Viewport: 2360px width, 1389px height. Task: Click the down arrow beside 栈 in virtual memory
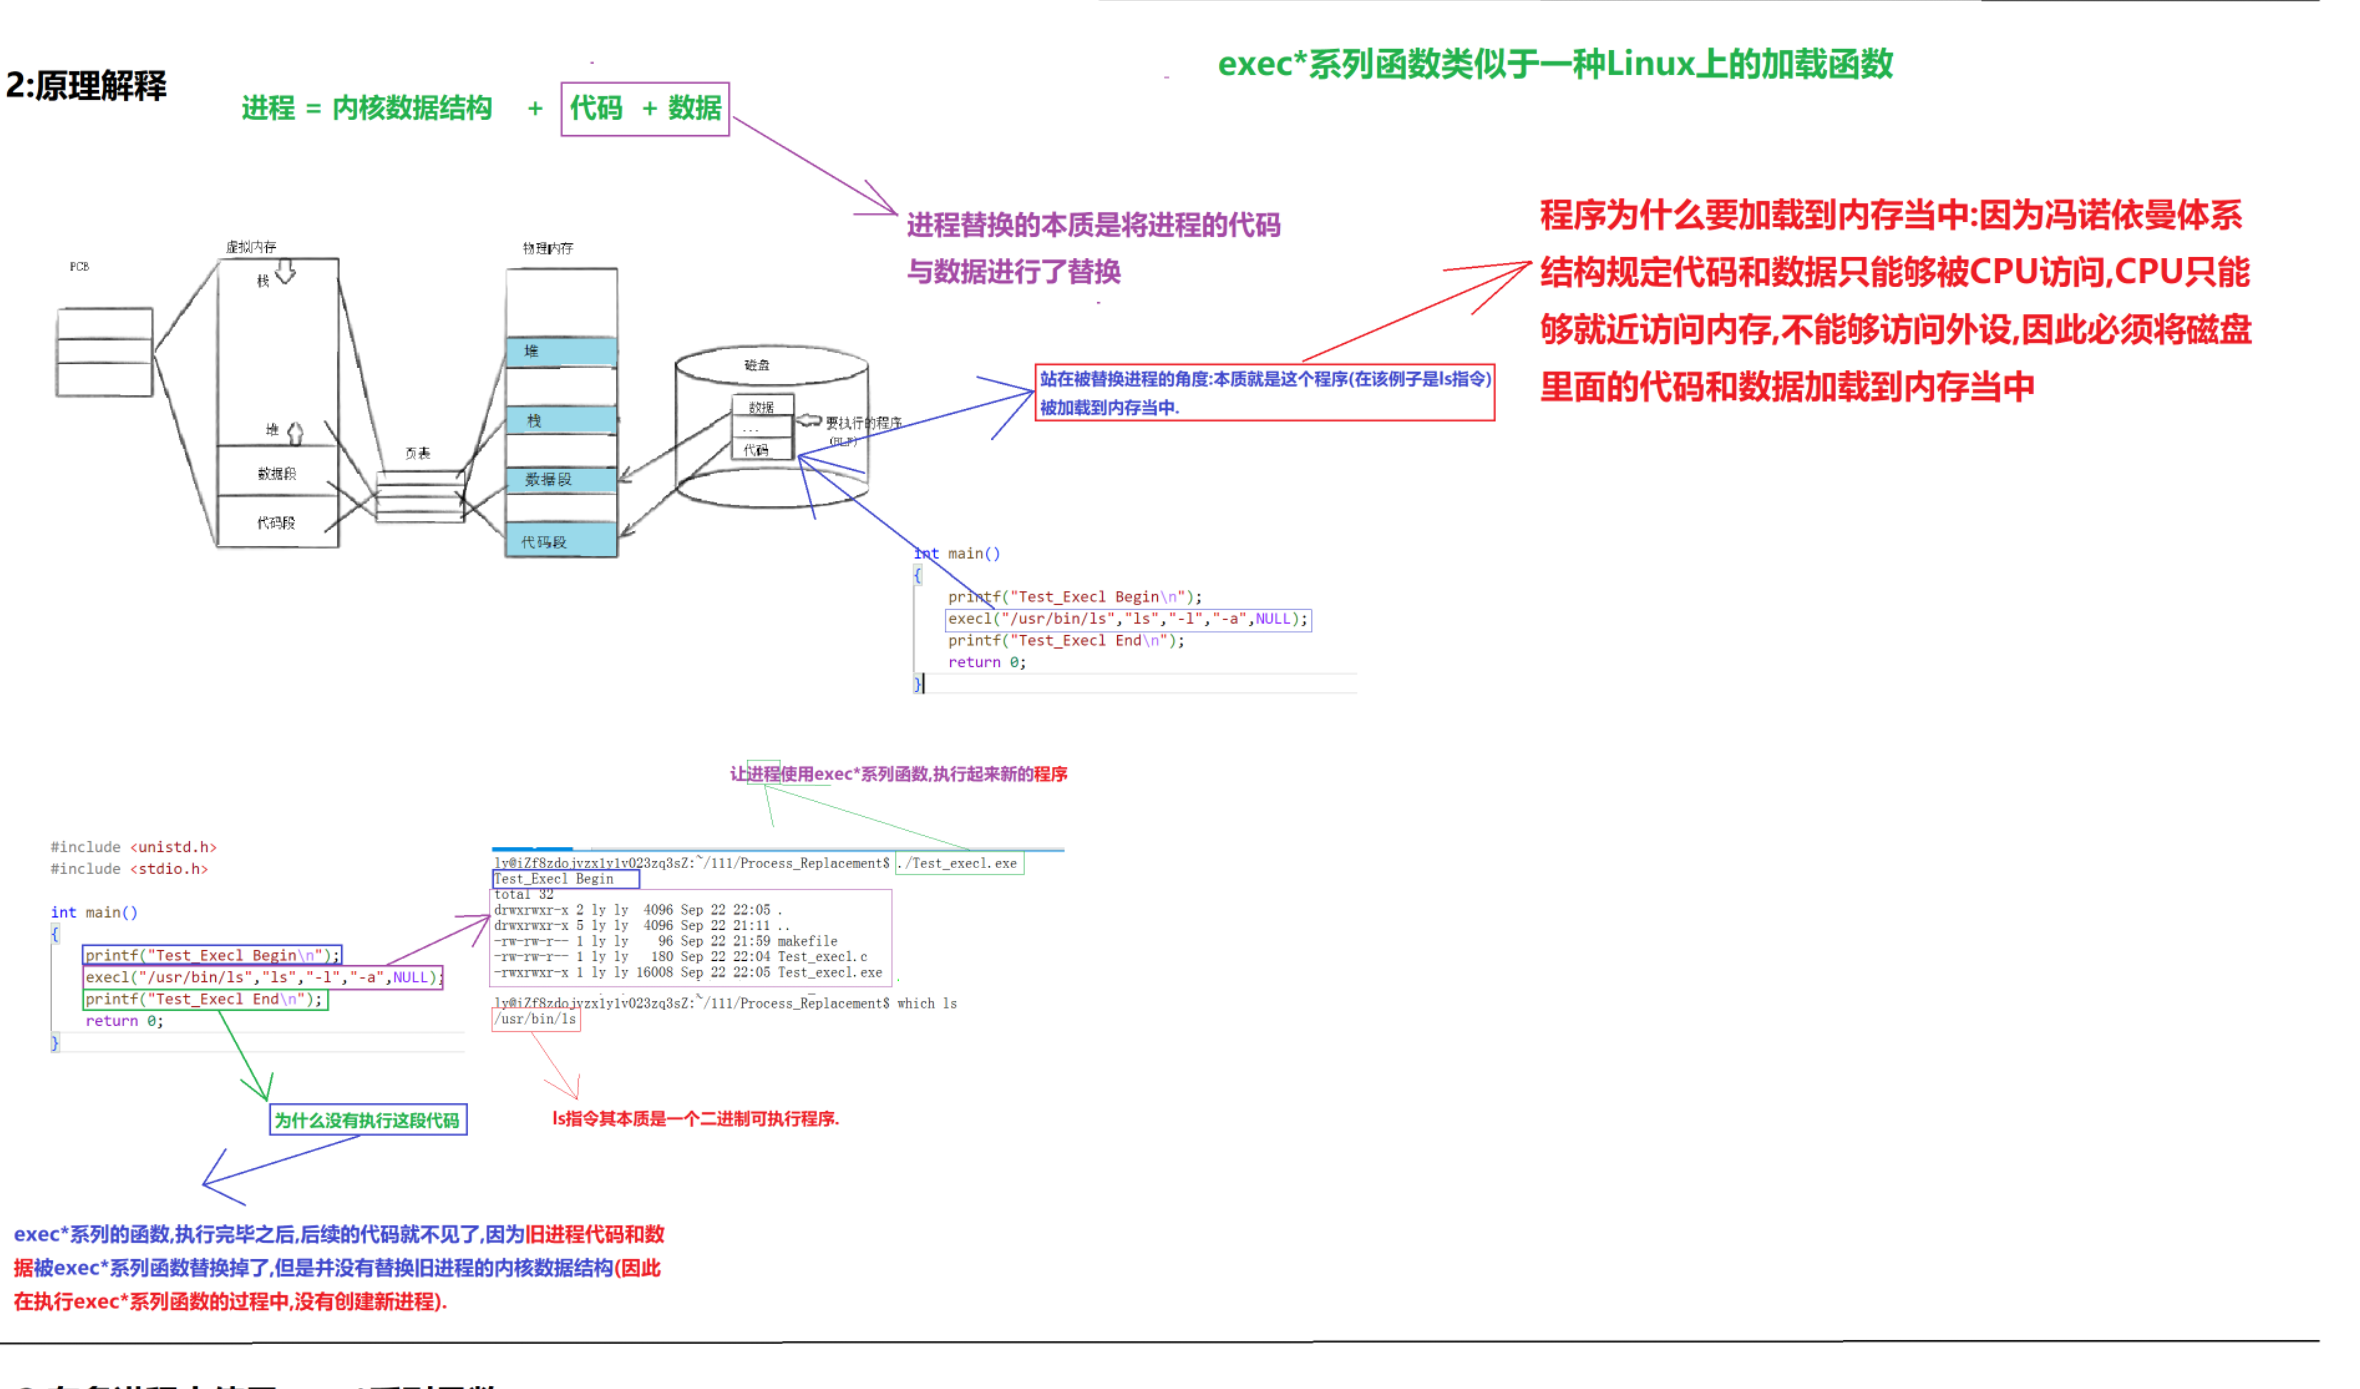pyautogui.click(x=285, y=271)
